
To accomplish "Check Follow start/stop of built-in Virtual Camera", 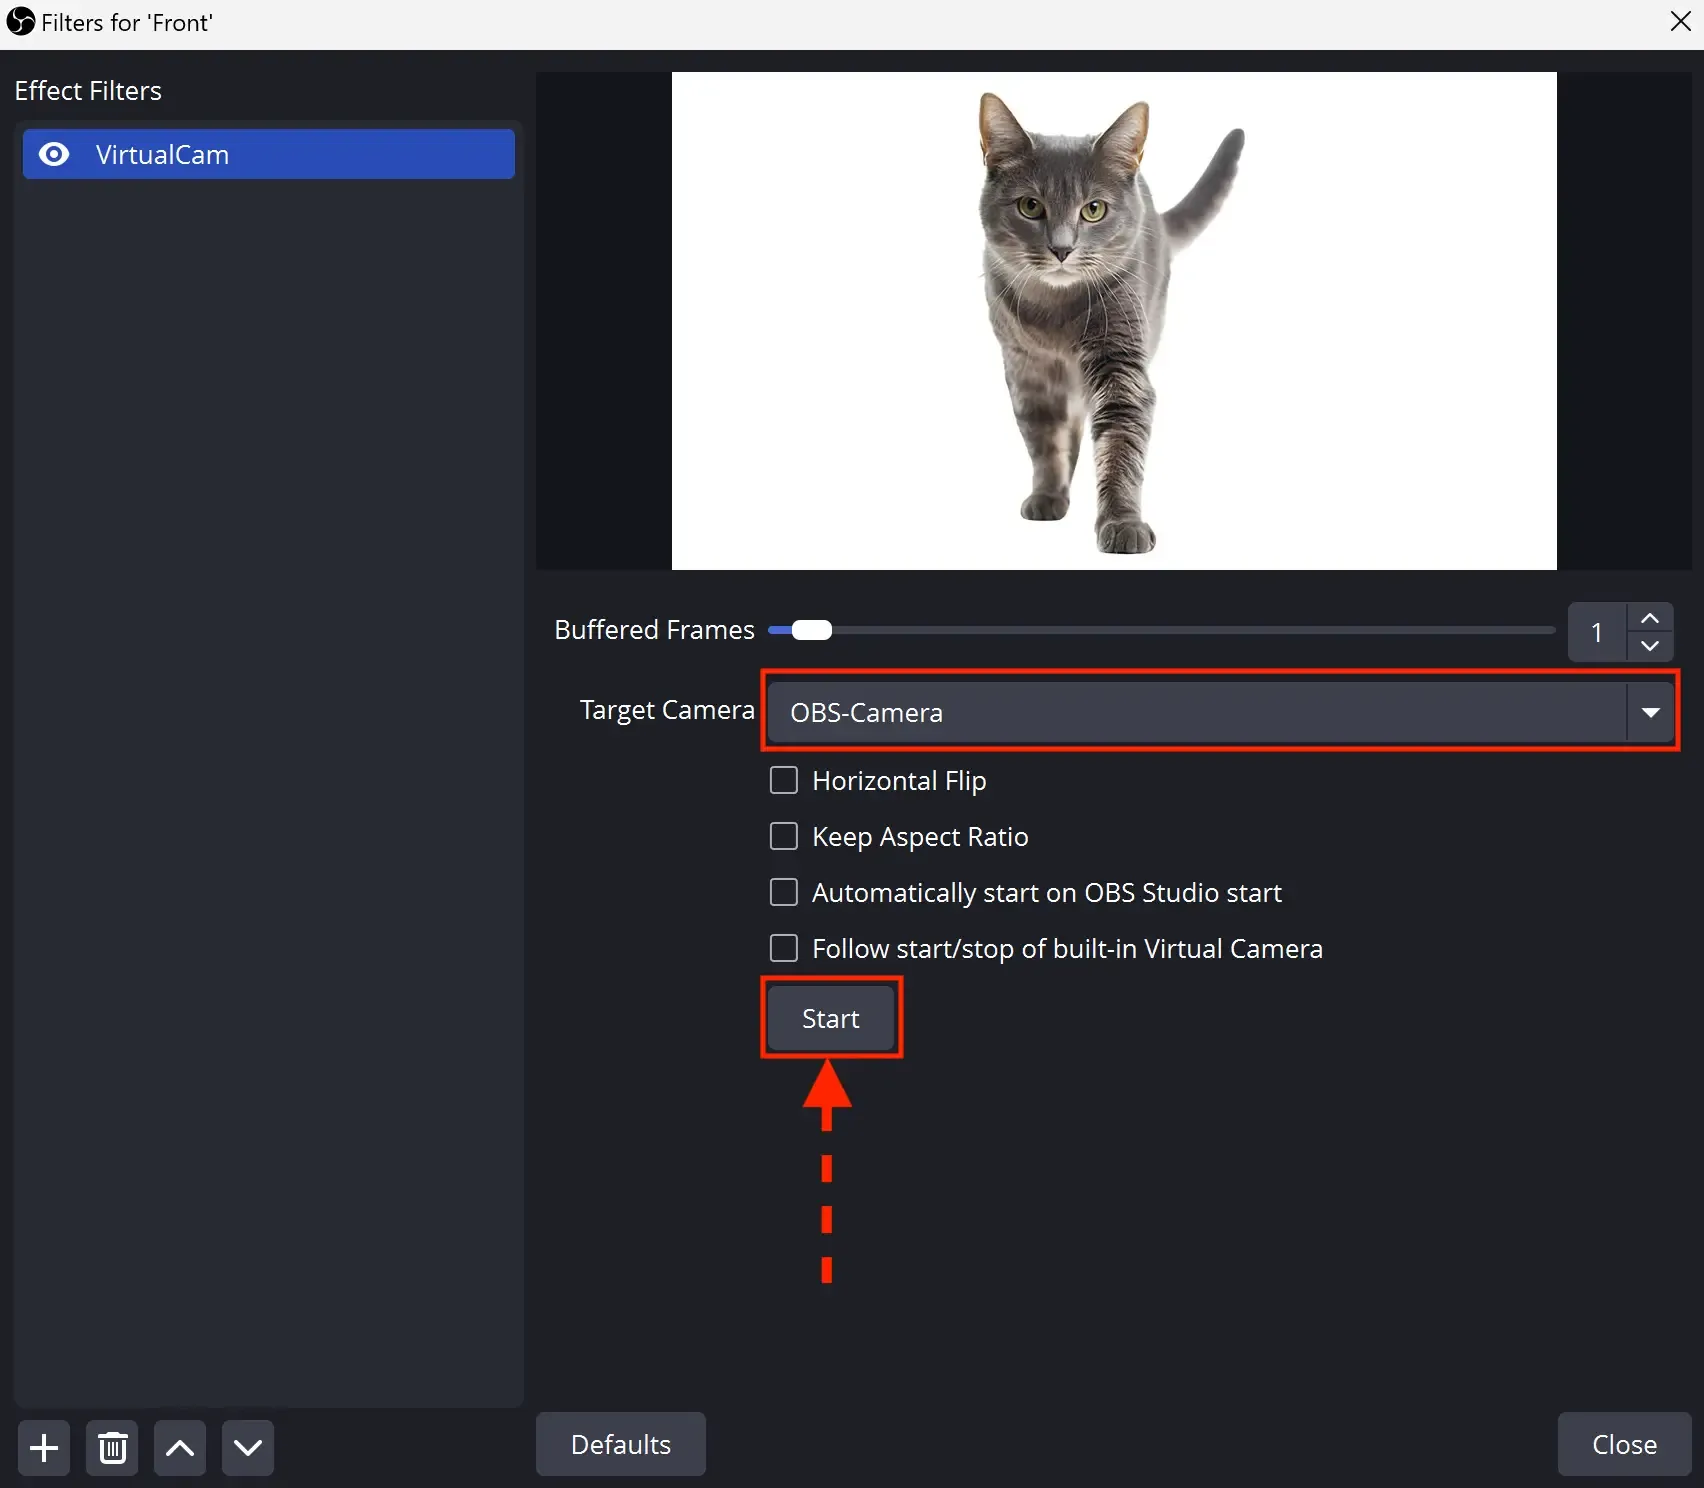I will pyautogui.click(x=784, y=948).
